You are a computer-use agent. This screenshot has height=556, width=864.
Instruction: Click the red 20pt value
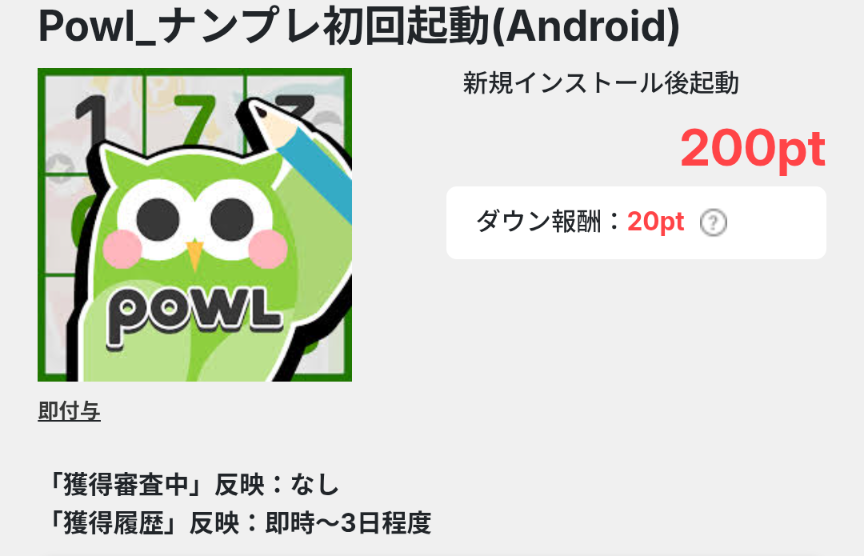pos(656,222)
